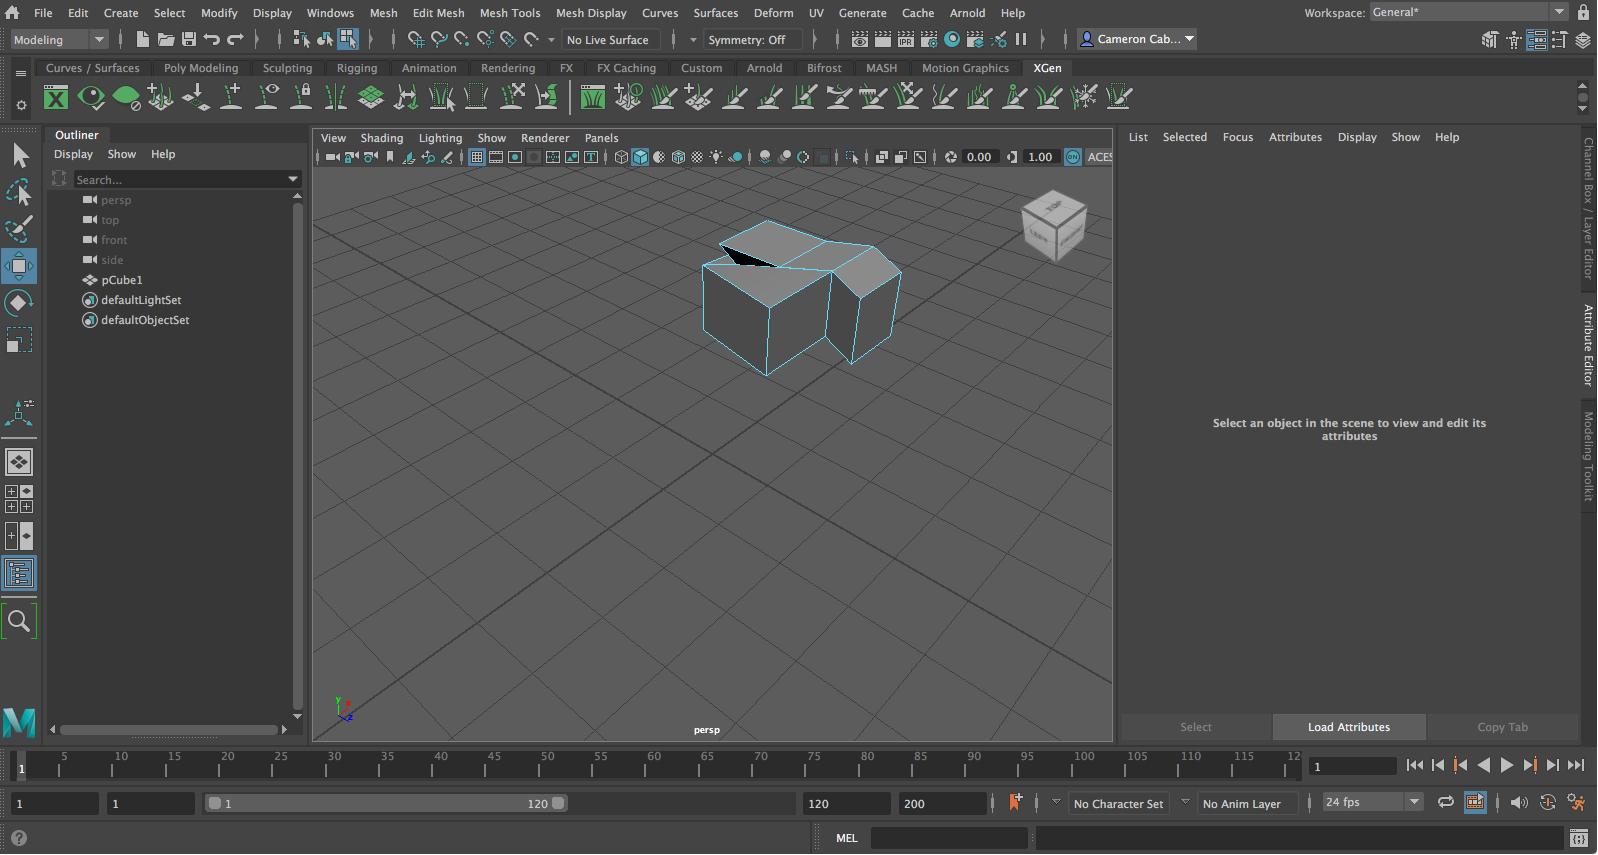Switch to the Poly Modeling shelf tab

tap(201, 68)
